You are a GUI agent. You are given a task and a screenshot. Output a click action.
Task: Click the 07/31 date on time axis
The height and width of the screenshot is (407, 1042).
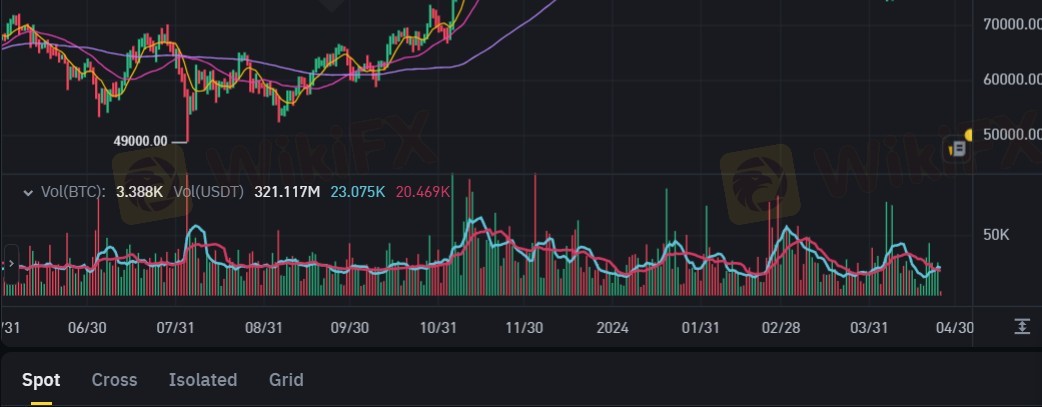[x=174, y=328]
